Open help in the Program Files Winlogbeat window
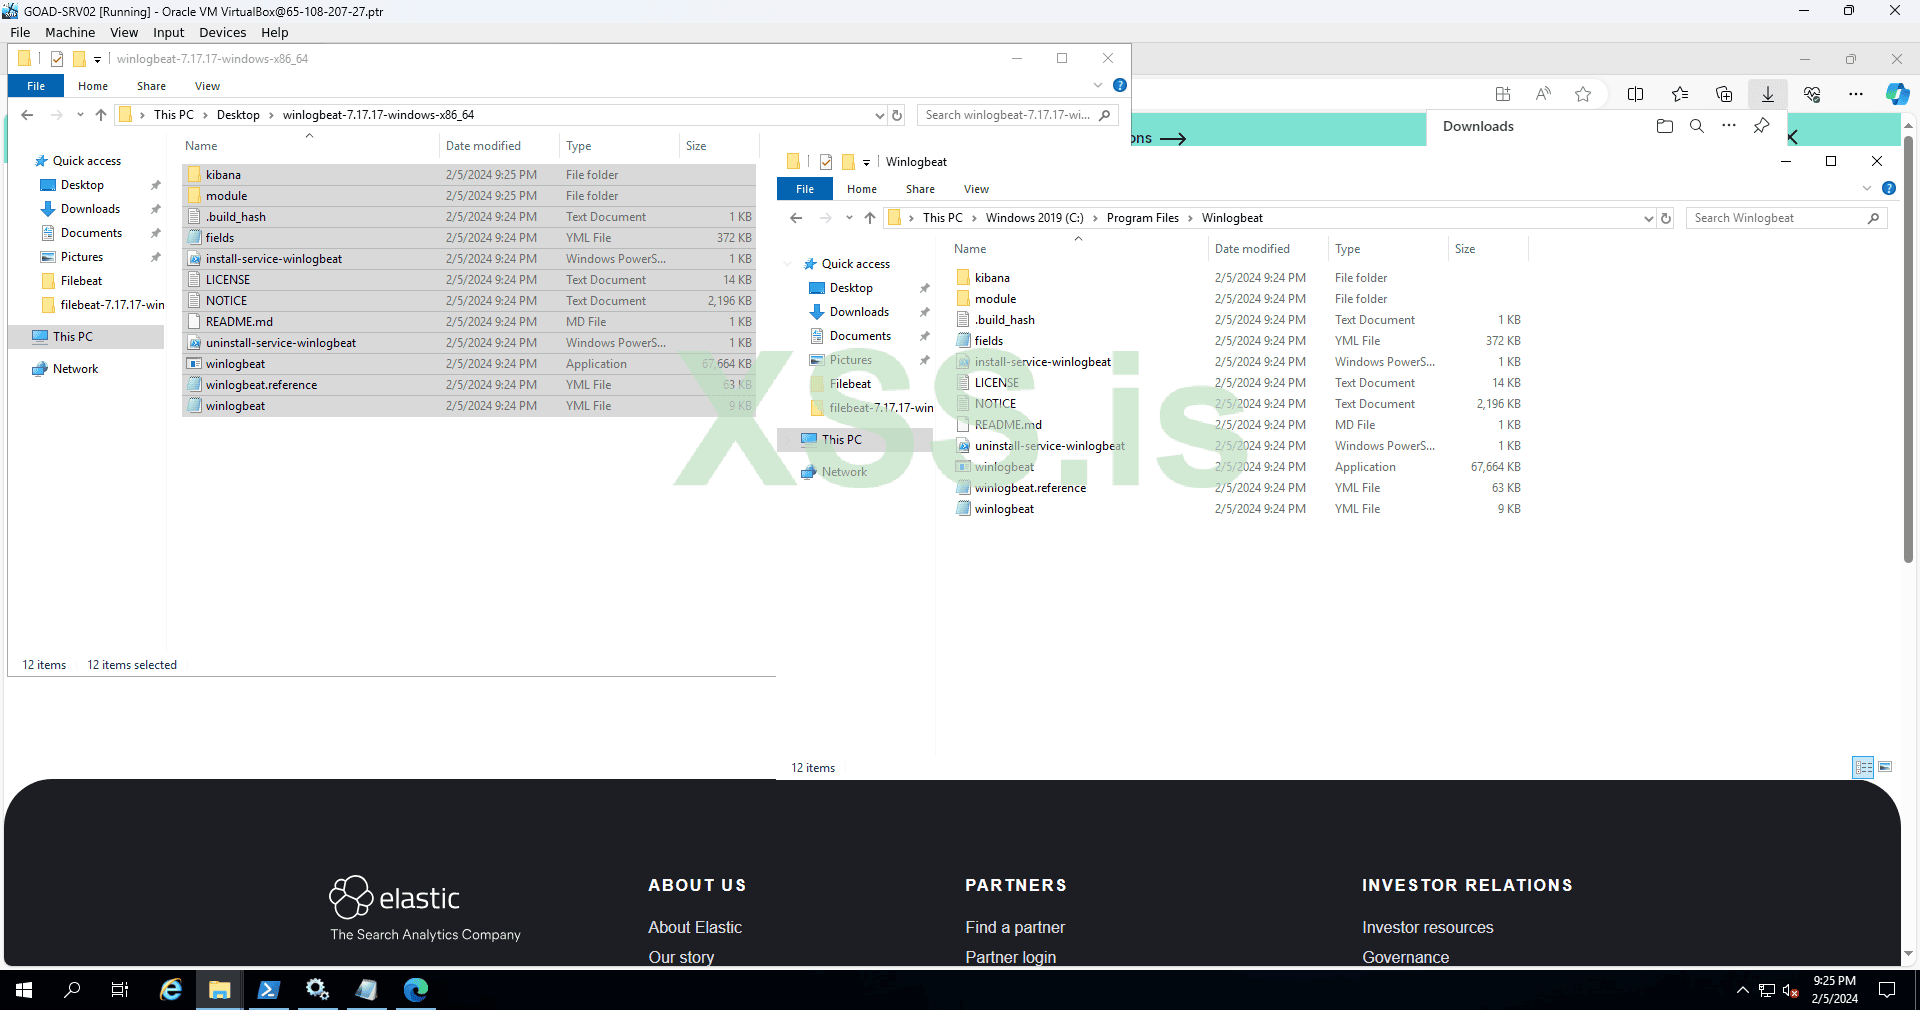The height and width of the screenshot is (1010, 1920). click(x=1889, y=188)
